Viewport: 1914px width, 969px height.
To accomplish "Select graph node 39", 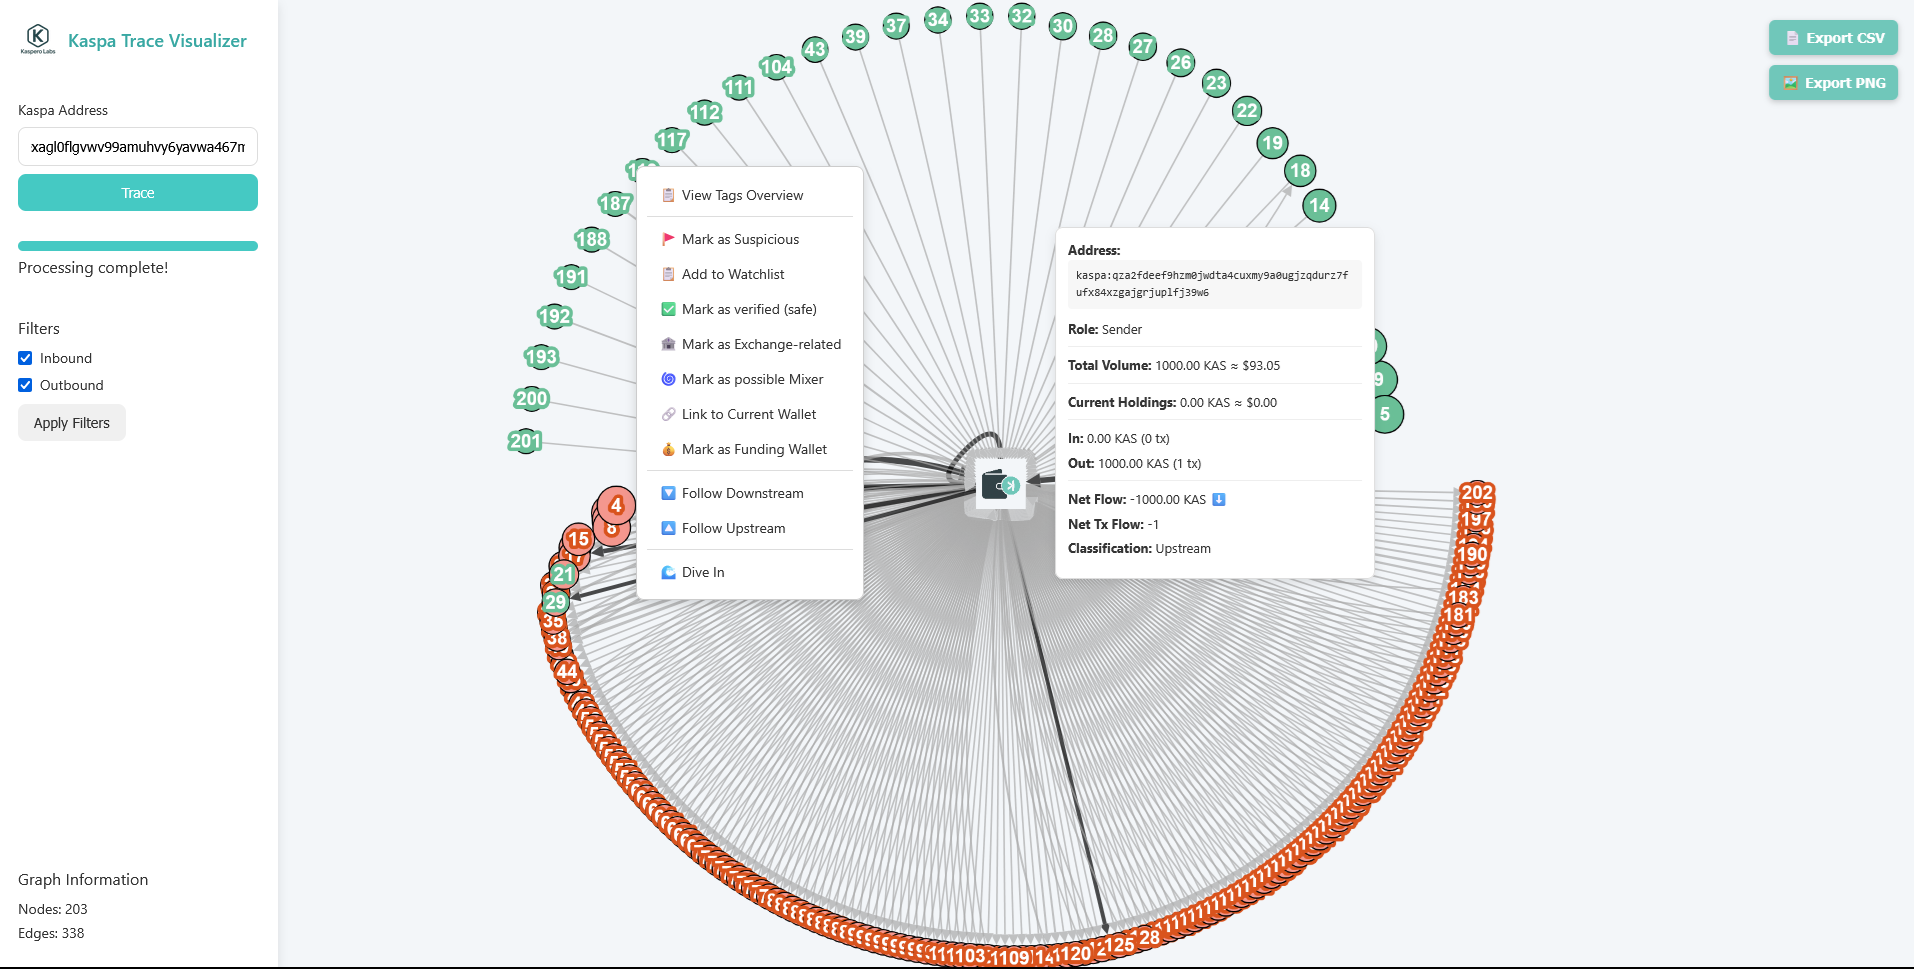I will 855,37.
